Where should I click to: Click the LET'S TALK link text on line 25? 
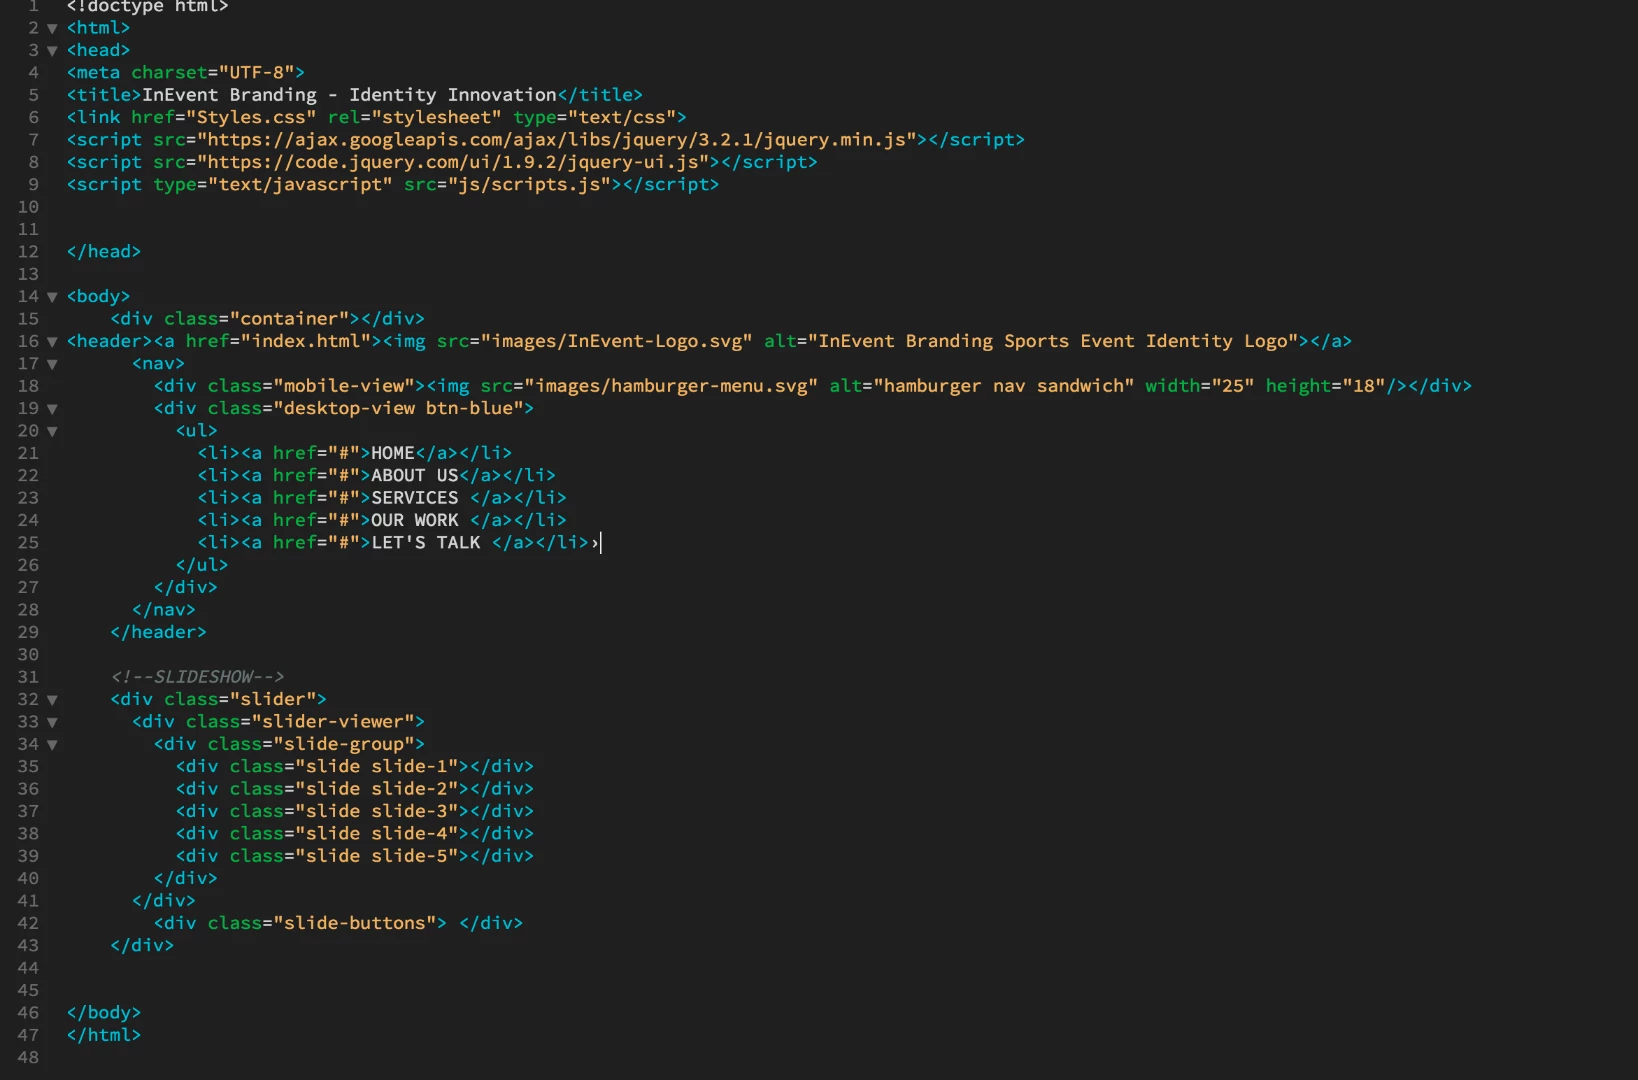click(426, 542)
